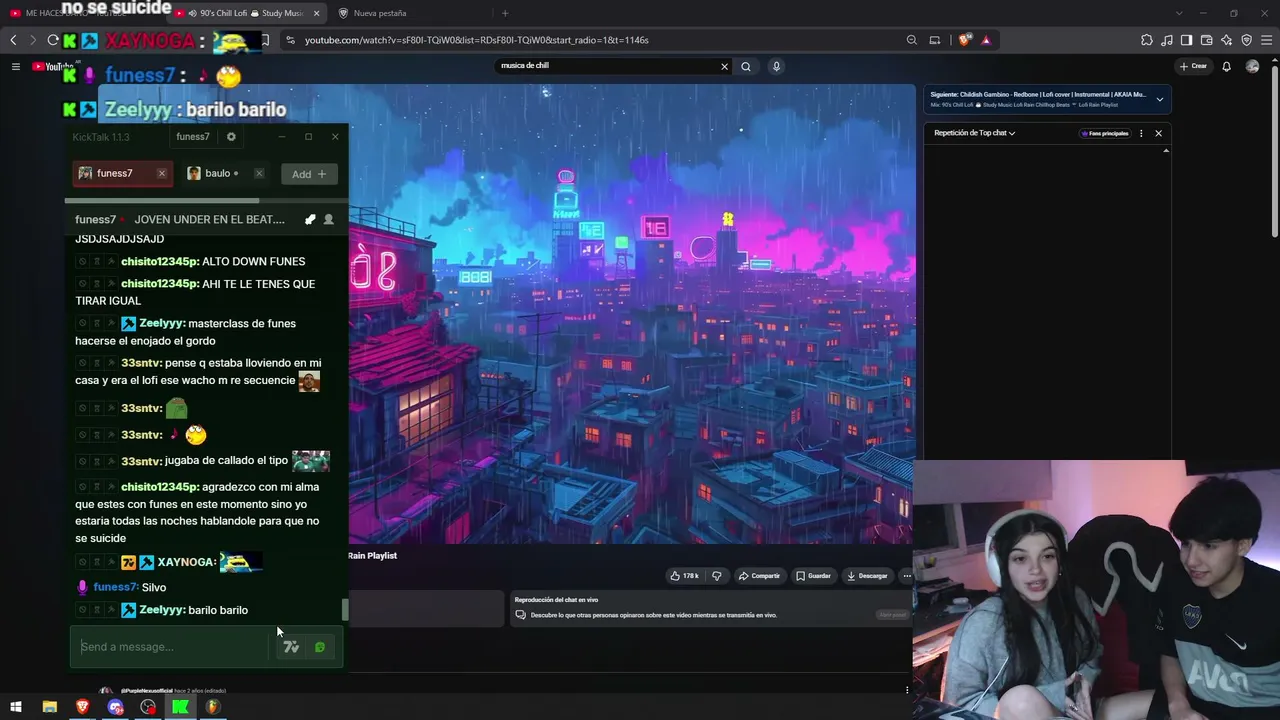Open pinned message icon in KickTalk header

(x=310, y=220)
